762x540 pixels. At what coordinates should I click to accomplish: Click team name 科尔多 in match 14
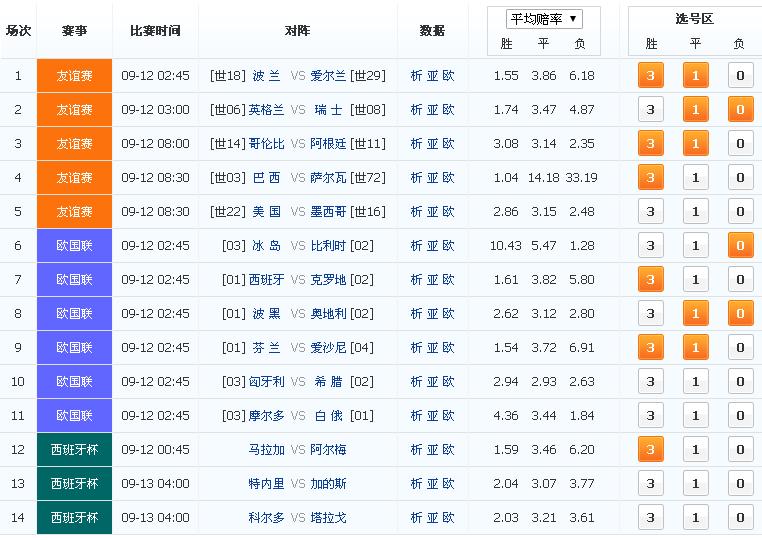(266, 518)
